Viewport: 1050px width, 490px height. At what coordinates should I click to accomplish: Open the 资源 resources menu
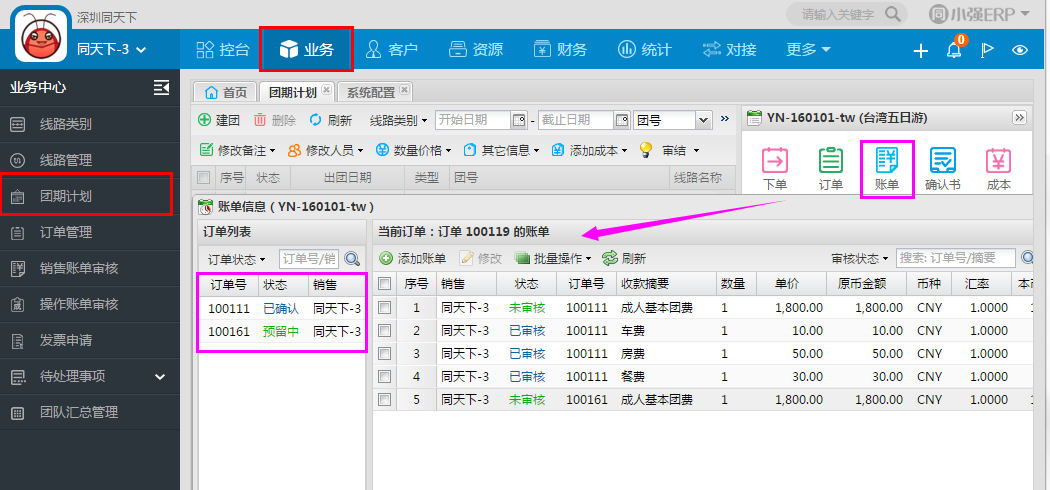coord(476,50)
